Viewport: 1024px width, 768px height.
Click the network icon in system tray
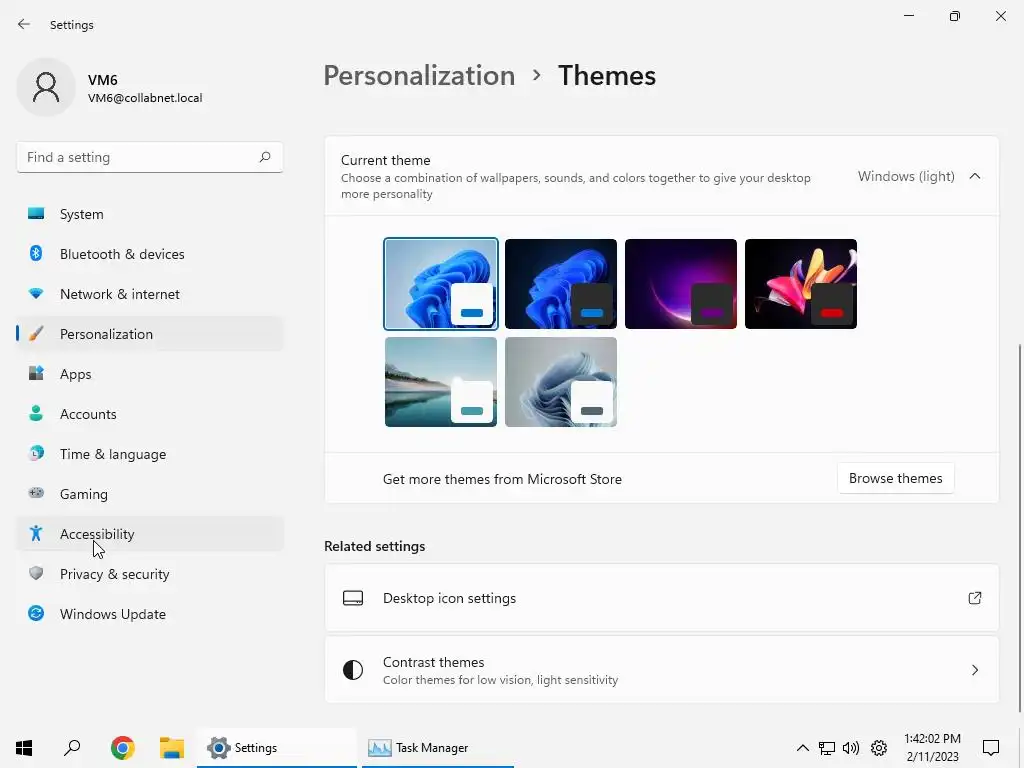(827, 748)
